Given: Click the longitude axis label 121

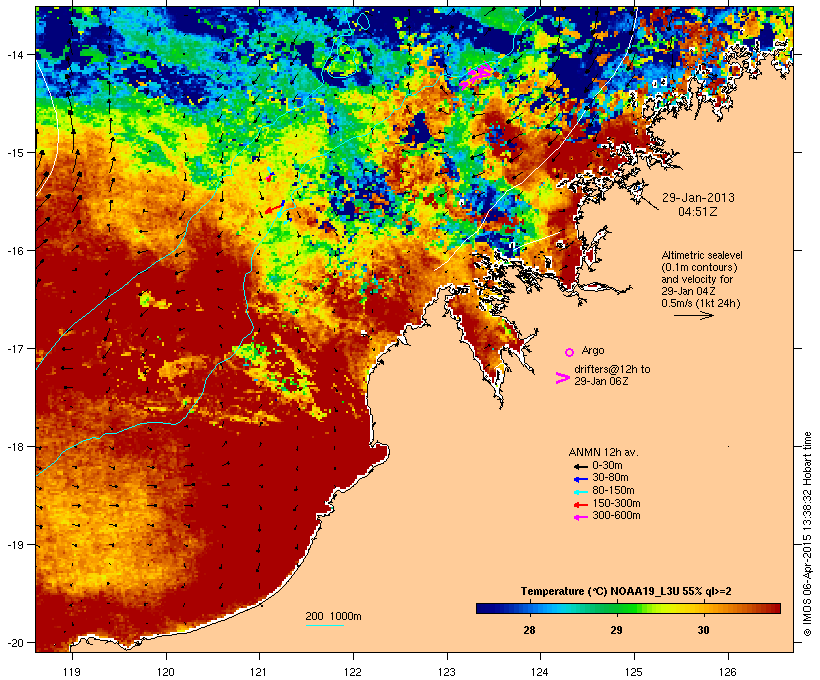Looking at the screenshot, I should pos(259,672).
